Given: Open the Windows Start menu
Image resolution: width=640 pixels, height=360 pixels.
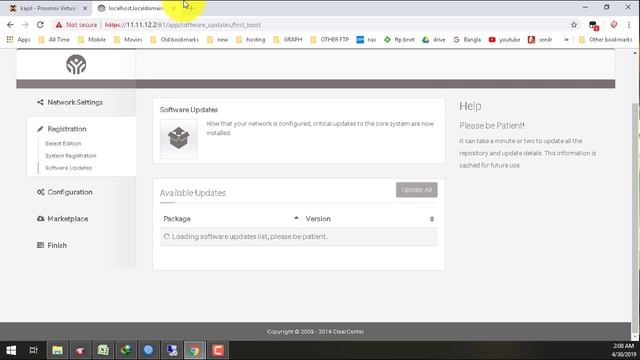Looking at the screenshot, I should pyautogui.click(x=11, y=350).
